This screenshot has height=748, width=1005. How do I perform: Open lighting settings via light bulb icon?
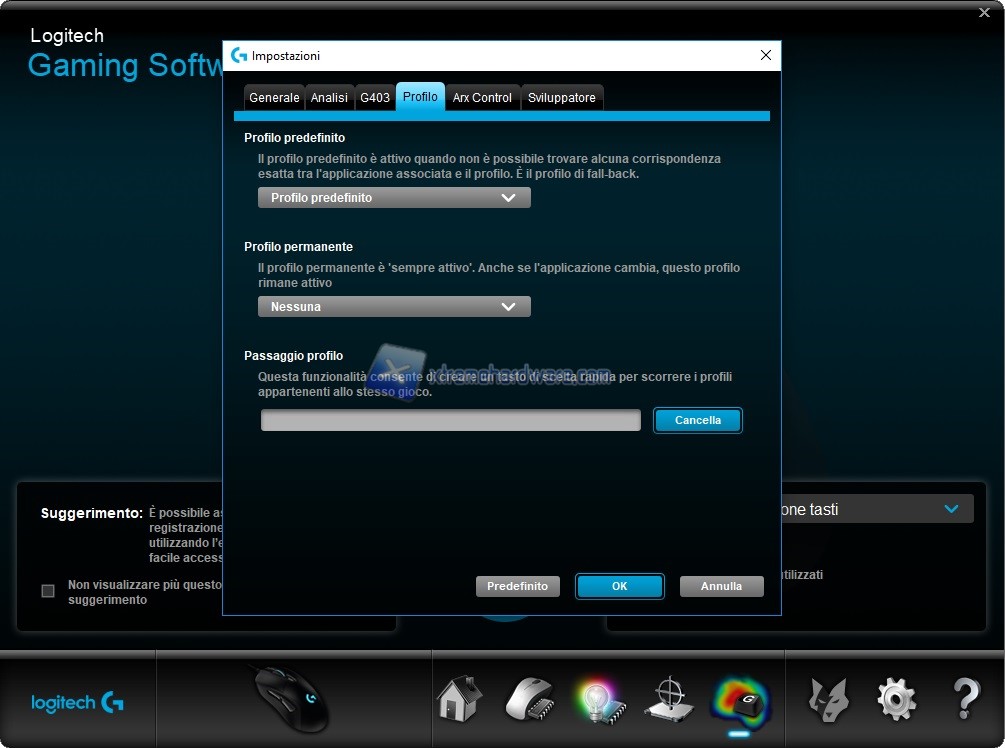coord(598,698)
